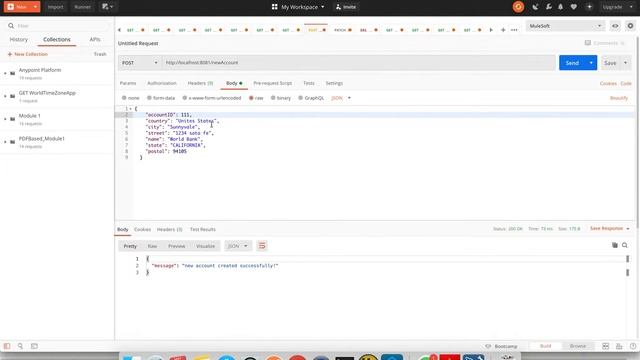Select the x-www-form-urlencoded body type
The width and height of the screenshot is (640, 360).
click(x=212, y=98)
